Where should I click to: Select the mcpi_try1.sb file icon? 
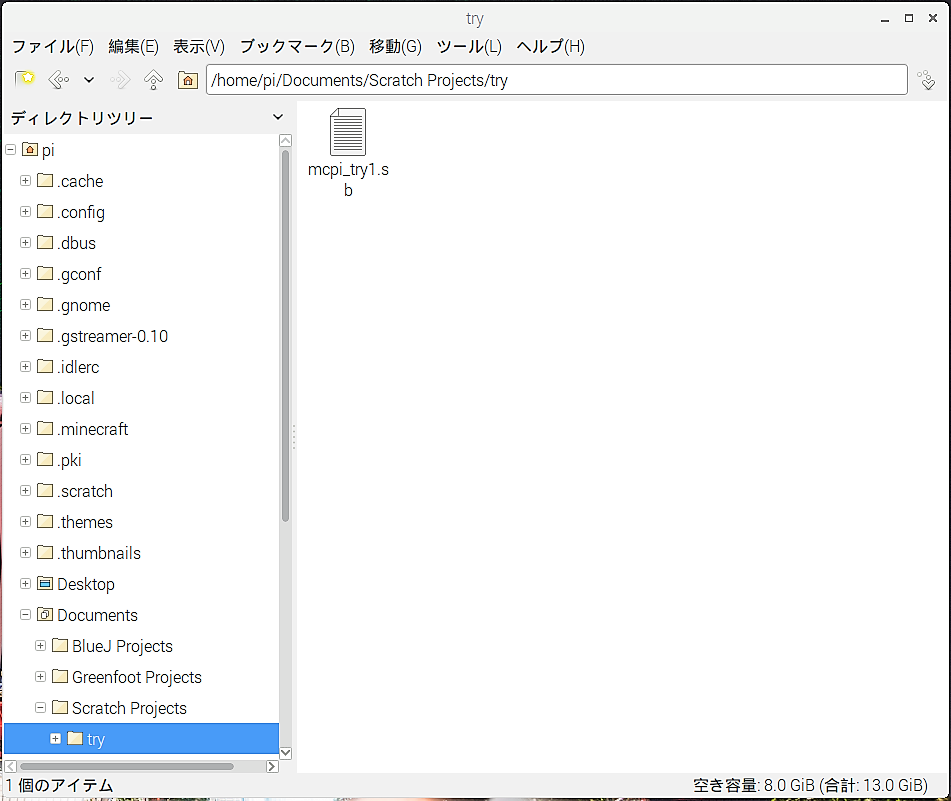[x=348, y=132]
